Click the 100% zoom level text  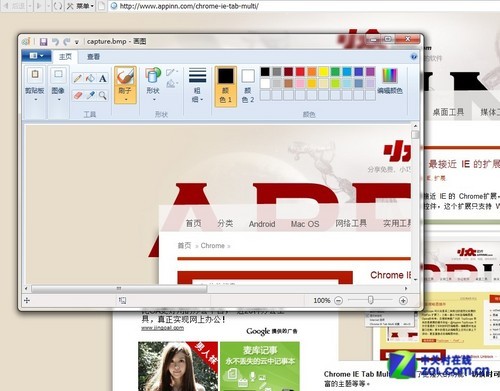[322, 301]
